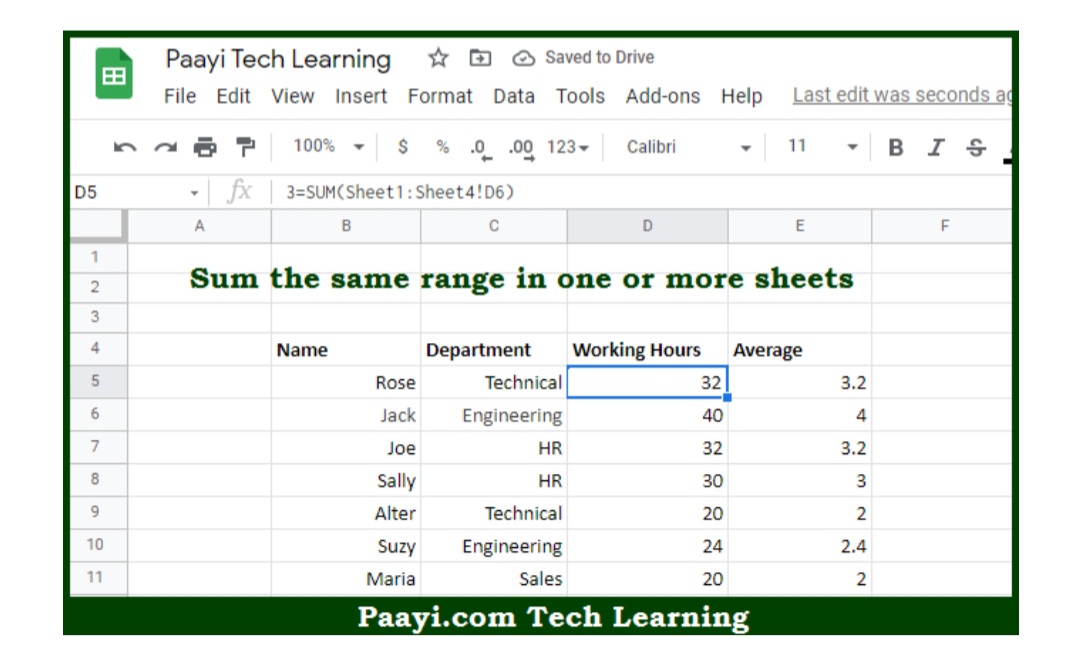Toggle strikethrough formatting
1080x670 pixels.
(976, 147)
